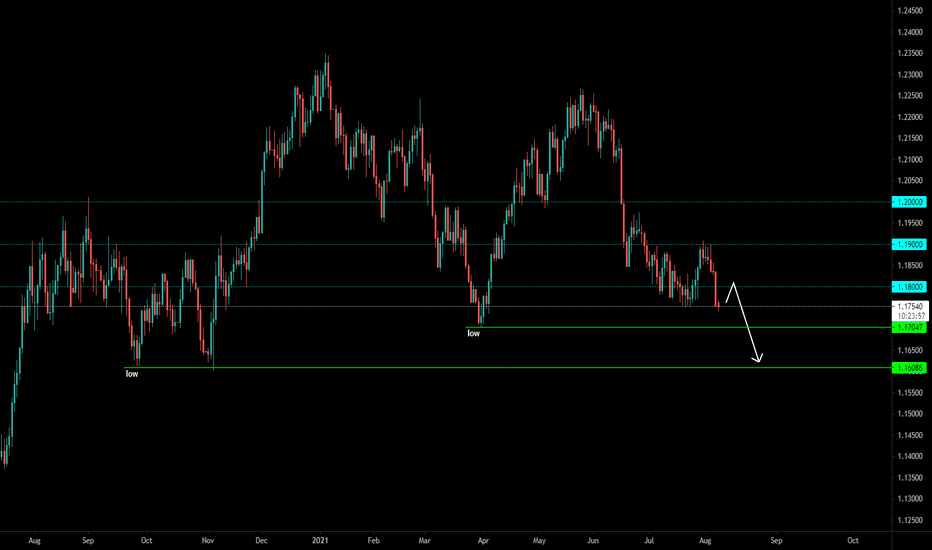This screenshot has height=550, width=932.
Task: Click the 'low' label under the April candles
Action: coord(473,334)
